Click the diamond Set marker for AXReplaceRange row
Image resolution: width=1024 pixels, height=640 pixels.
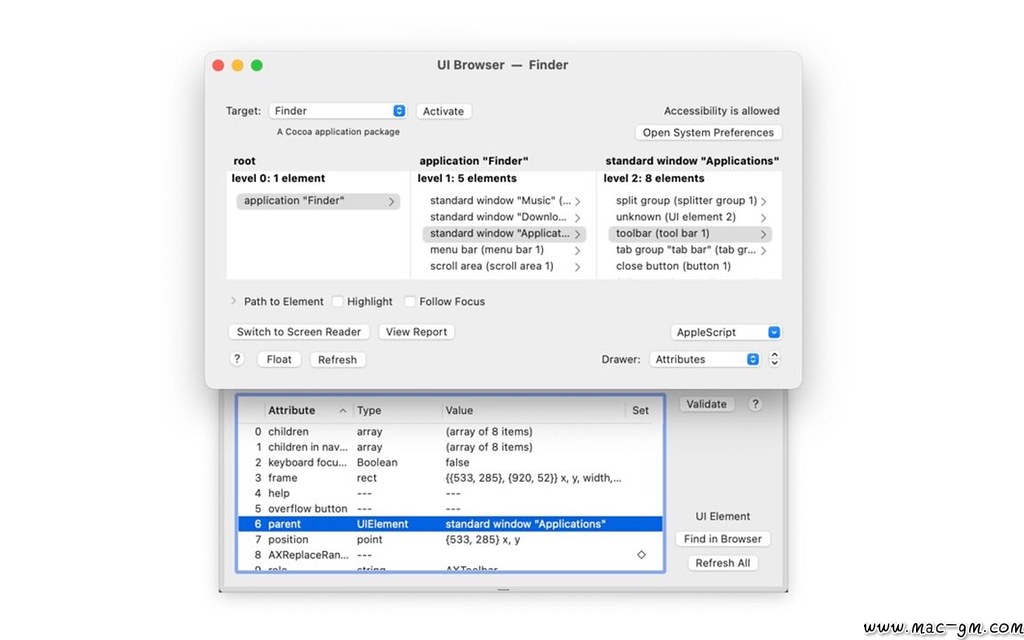[641, 554]
